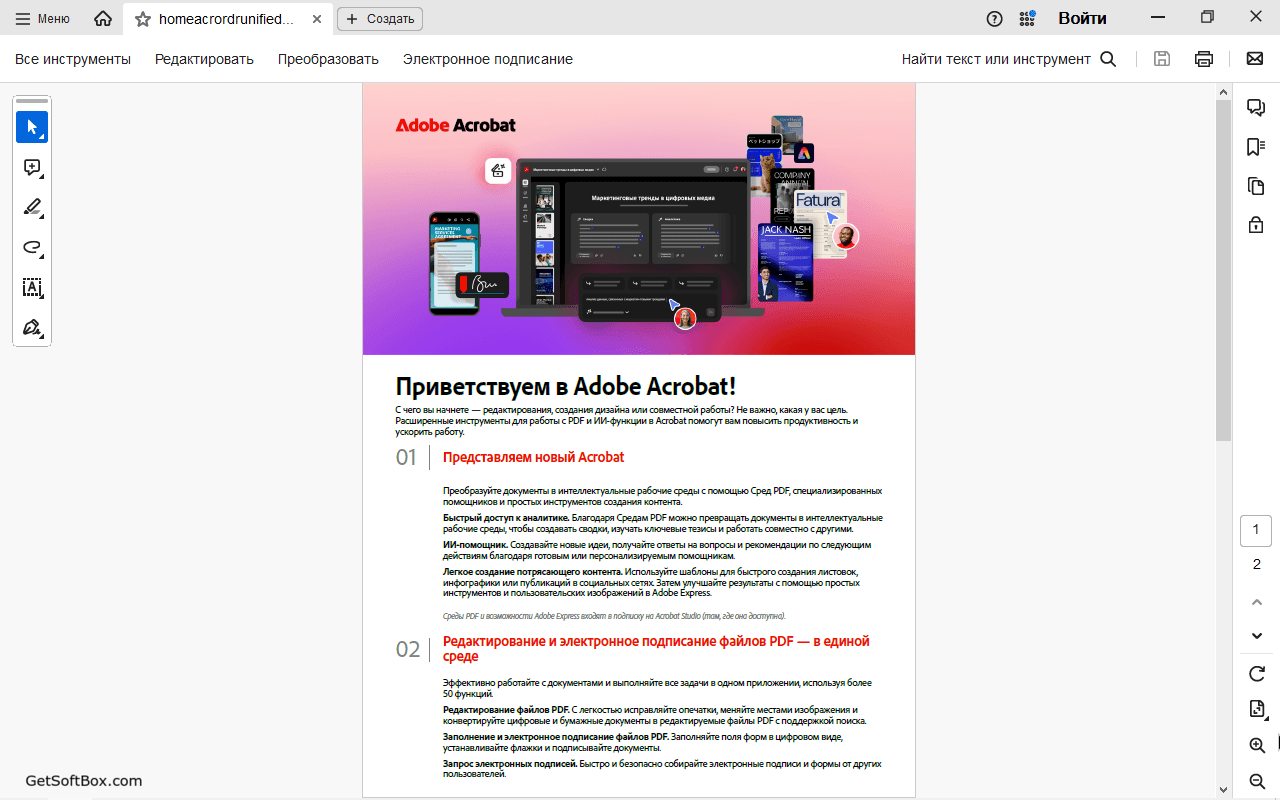The image size is (1280, 800).
Task: Send the file by email envelope icon
Action: [x=1255, y=59]
